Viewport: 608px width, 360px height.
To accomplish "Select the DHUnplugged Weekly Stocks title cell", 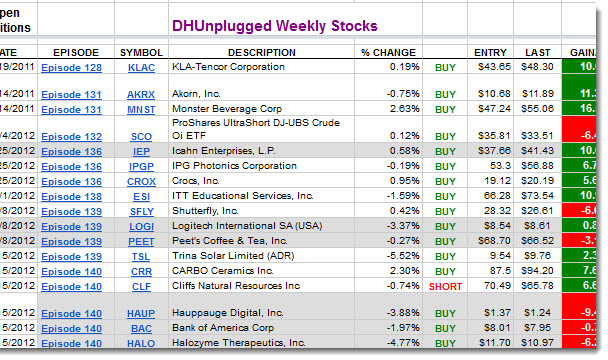I will 275,26.
